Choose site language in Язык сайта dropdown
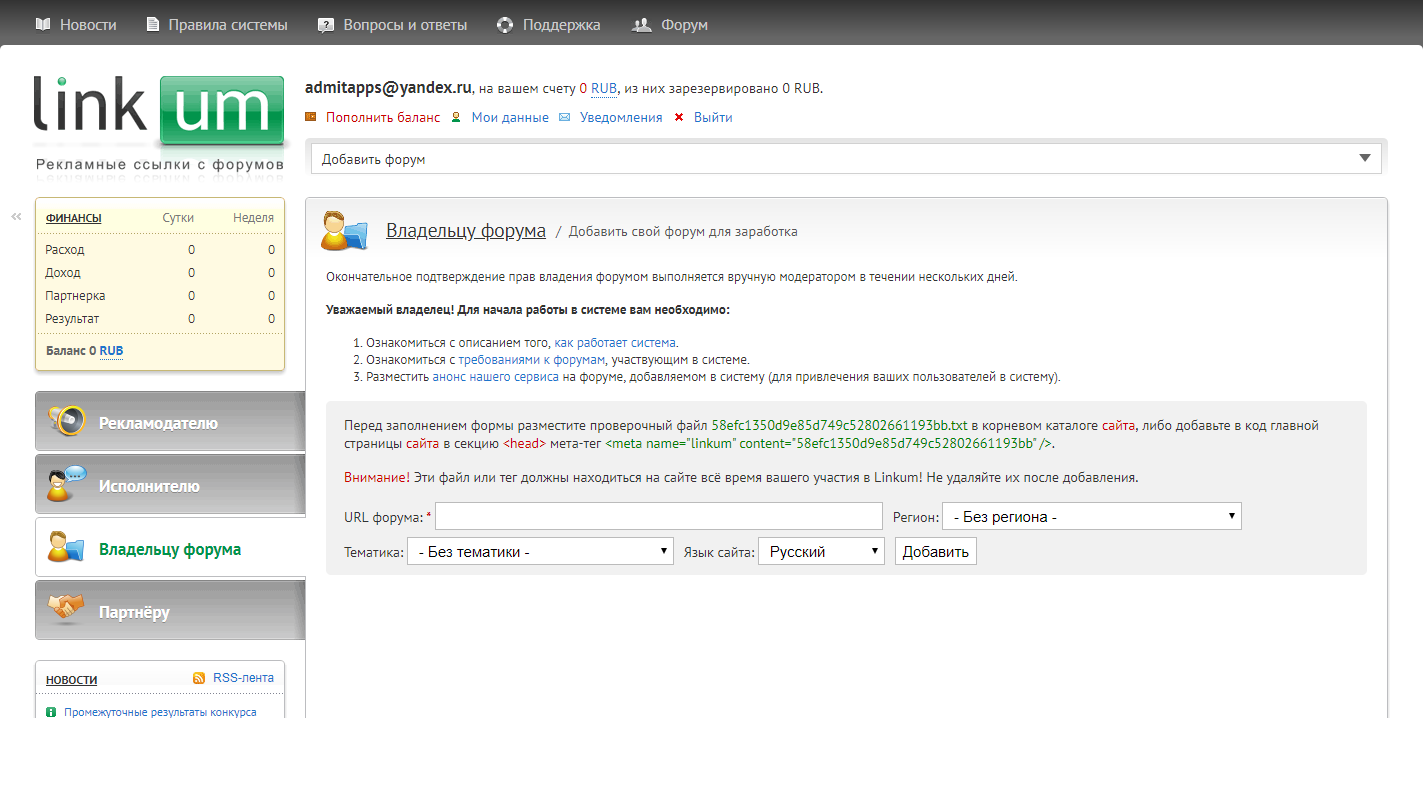This screenshot has height=806, width=1423. click(821, 551)
